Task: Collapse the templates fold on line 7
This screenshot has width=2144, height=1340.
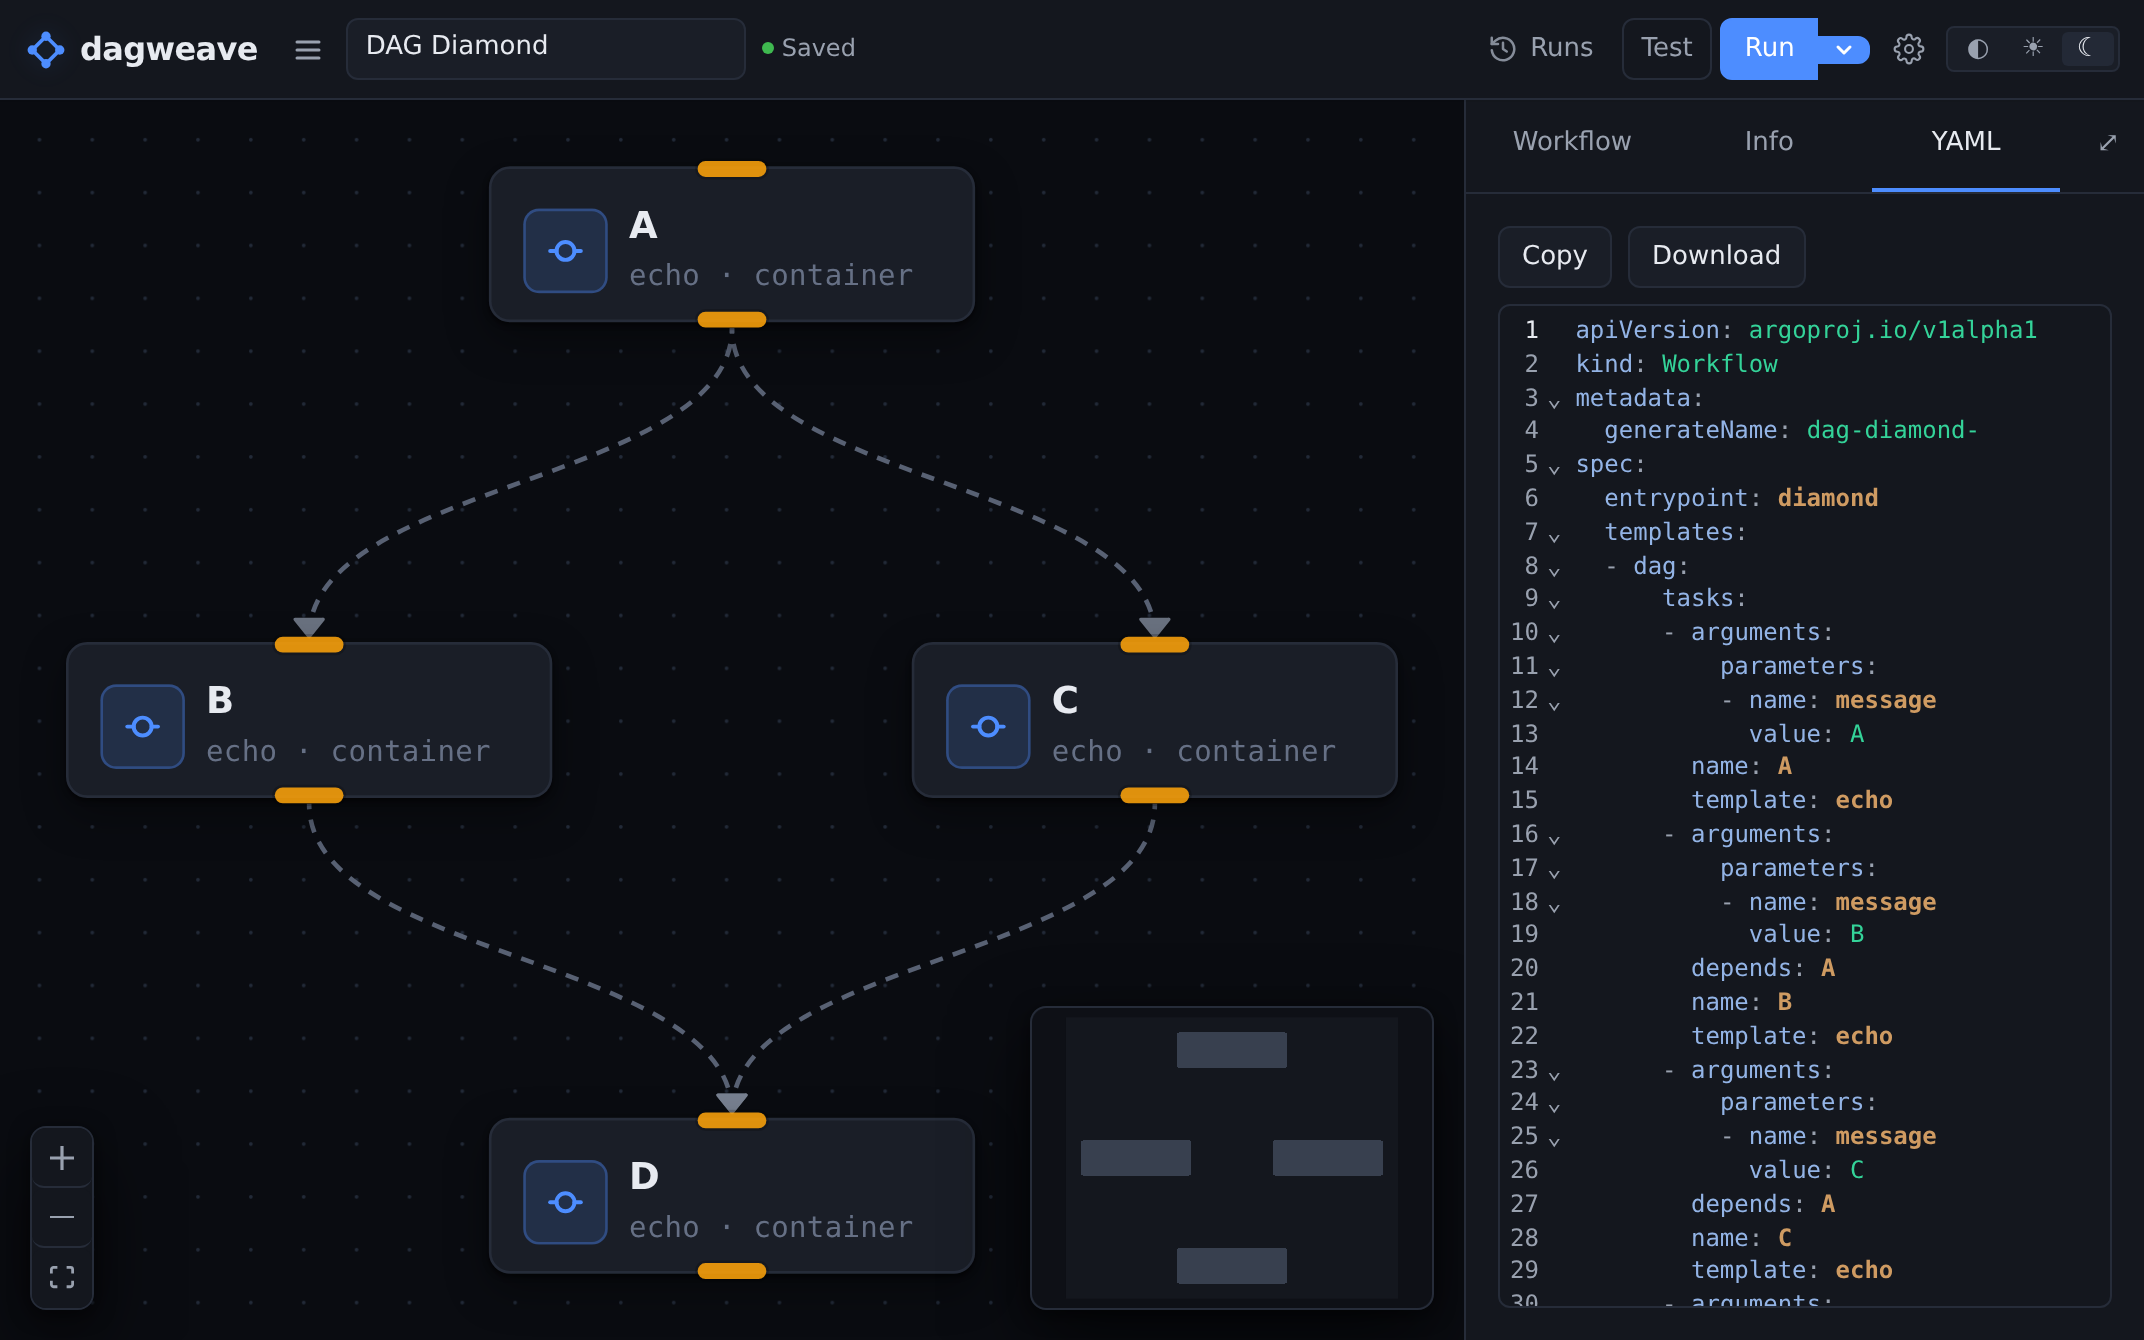Action: coord(1554,537)
